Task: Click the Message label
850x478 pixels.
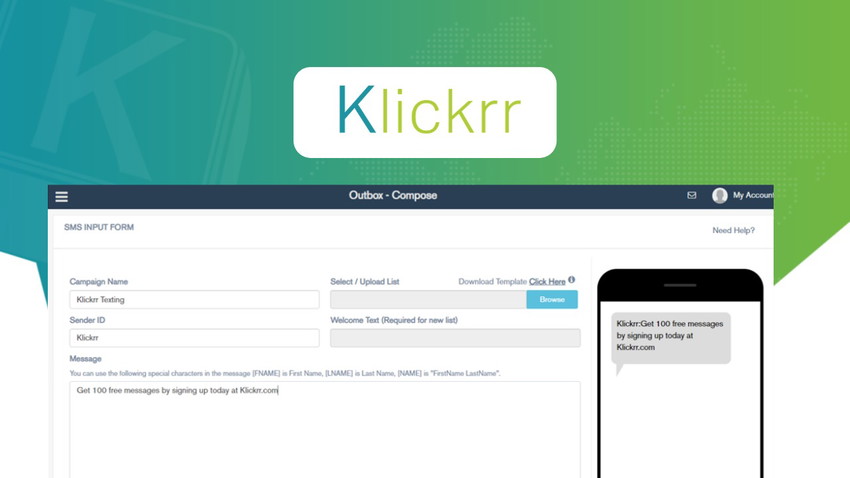Action: (x=86, y=359)
